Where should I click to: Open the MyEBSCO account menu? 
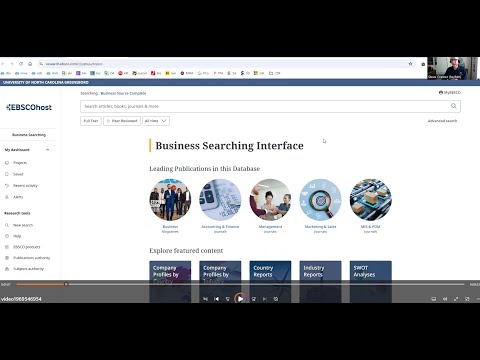(x=450, y=93)
